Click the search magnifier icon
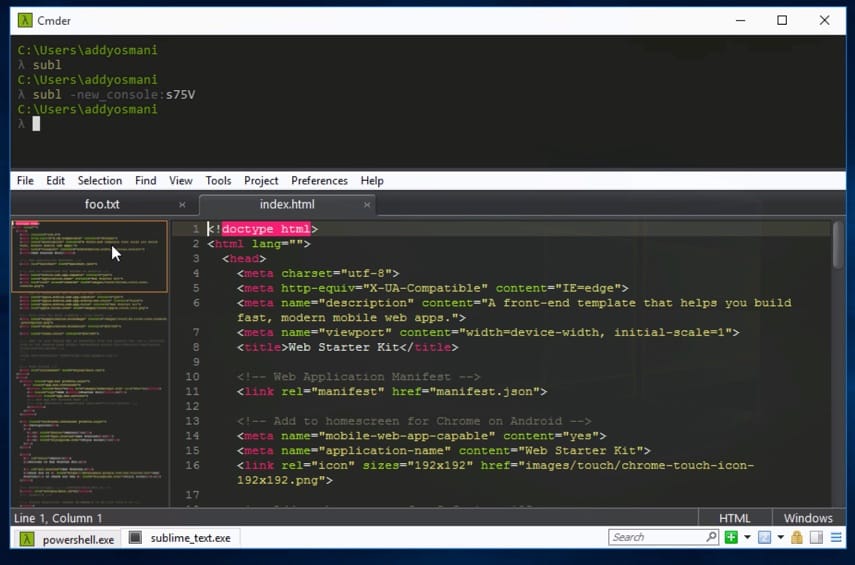Image resolution: width=855 pixels, height=565 pixels. click(711, 538)
